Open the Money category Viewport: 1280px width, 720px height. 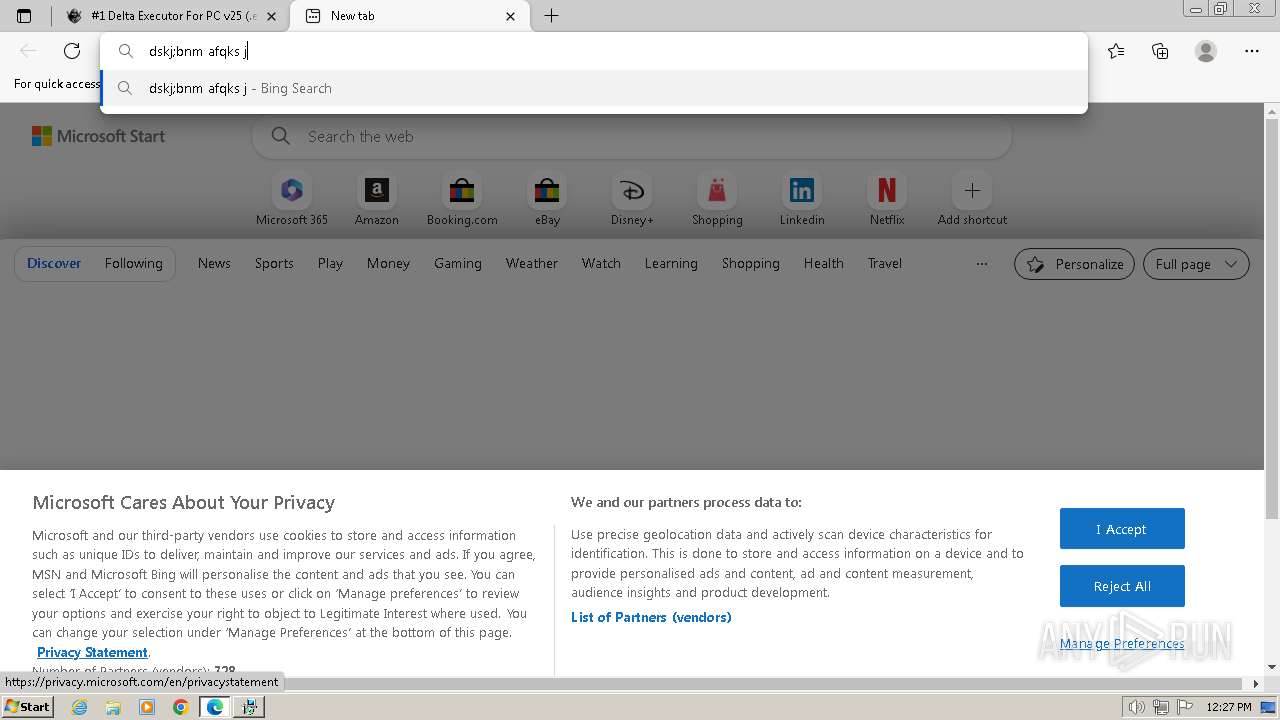(x=388, y=263)
